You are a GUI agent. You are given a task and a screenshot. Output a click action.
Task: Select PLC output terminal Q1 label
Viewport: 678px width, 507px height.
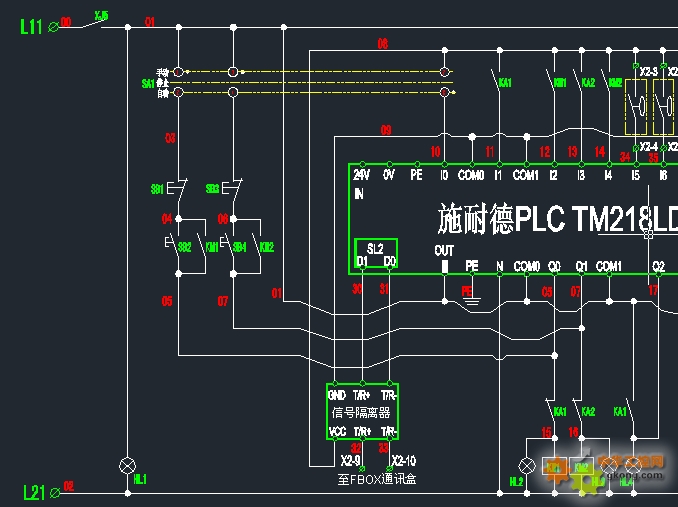[x=581, y=266]
